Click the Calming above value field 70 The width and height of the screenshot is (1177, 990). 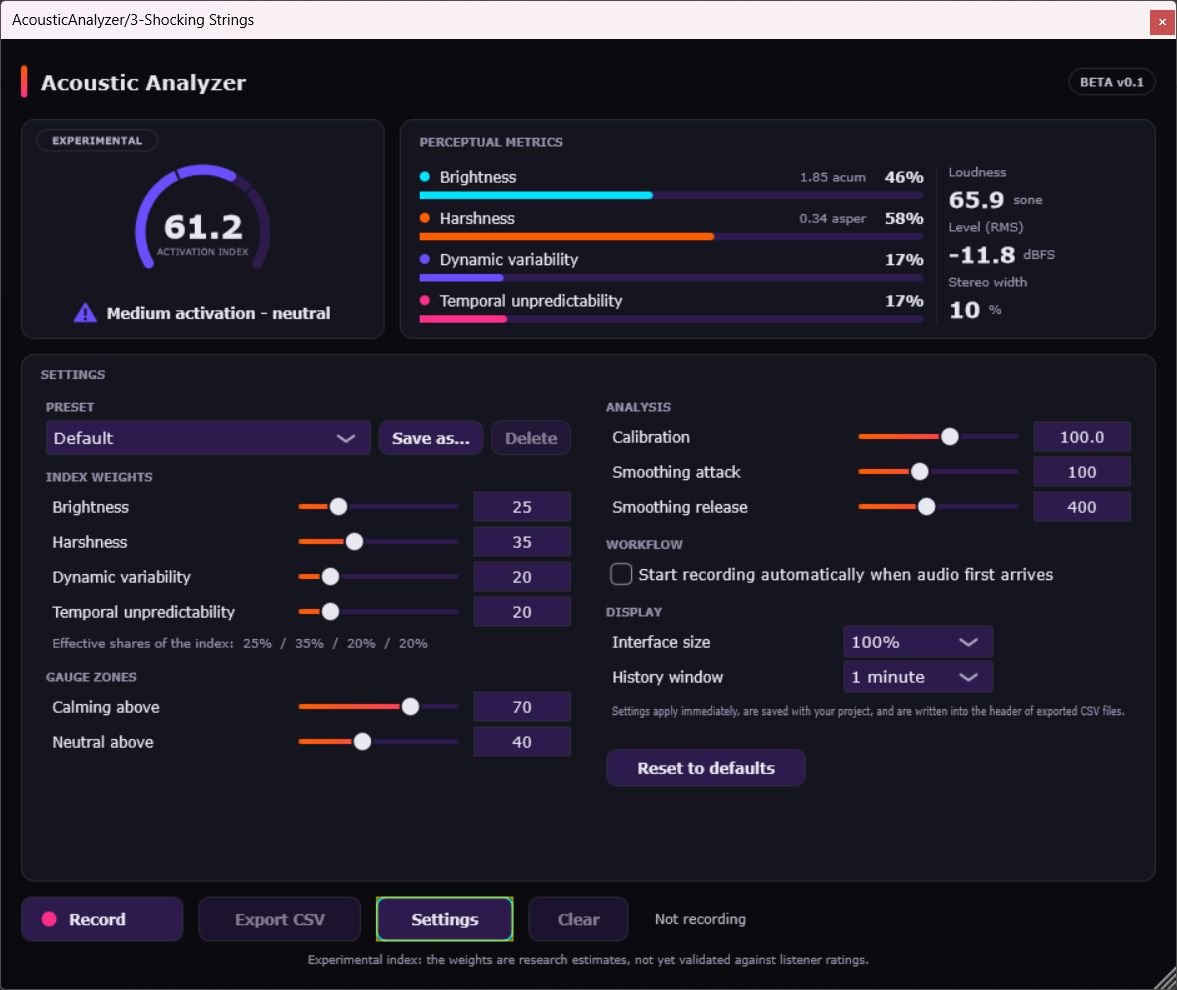[x=522, y=706]
